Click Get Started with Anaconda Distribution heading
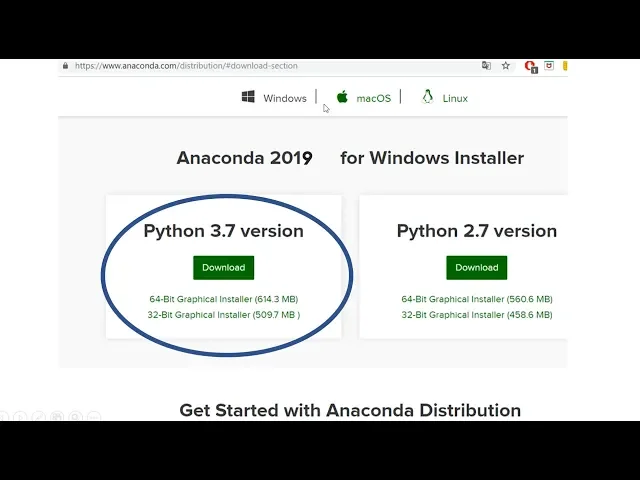The height and width of the screenshot is (480, 640). click(350, 410)
